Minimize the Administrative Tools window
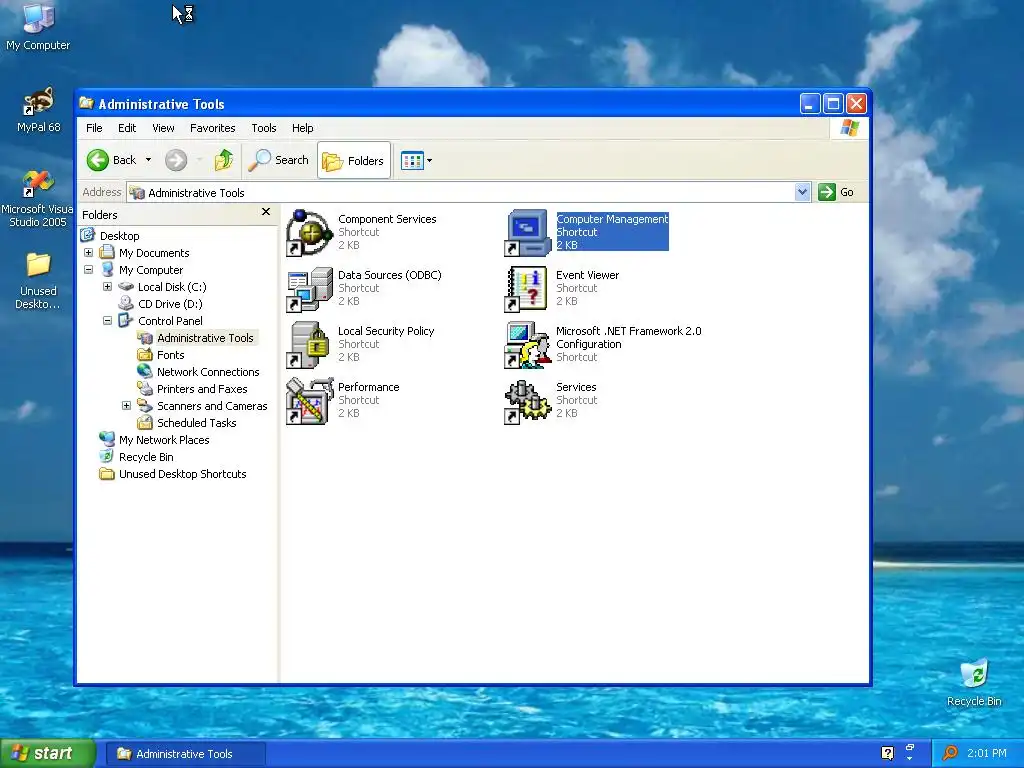 [x=810, y=104]
